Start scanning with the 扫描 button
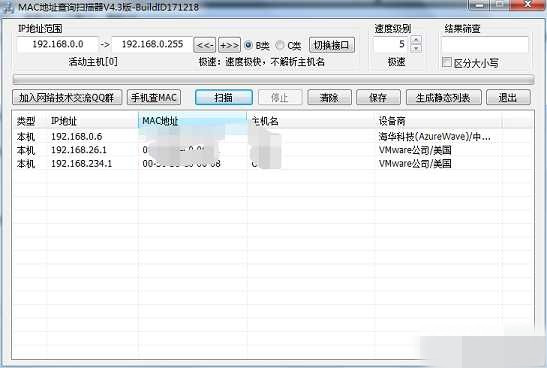This screenshot has width=547, height=368. [224, 97]
